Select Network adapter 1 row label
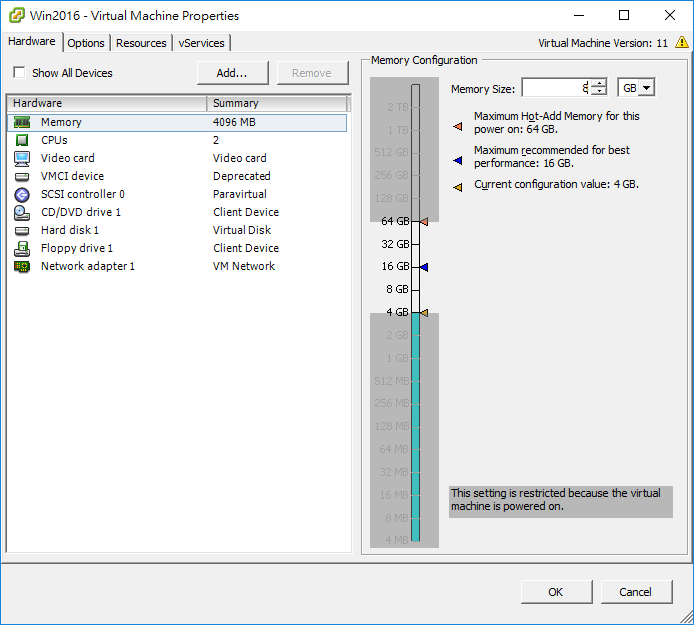Viewport: 694px width, 625px height. [88, 266]
